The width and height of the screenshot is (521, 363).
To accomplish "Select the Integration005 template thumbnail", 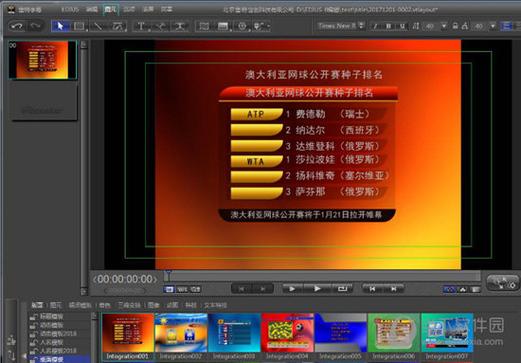I will (341, 337).
